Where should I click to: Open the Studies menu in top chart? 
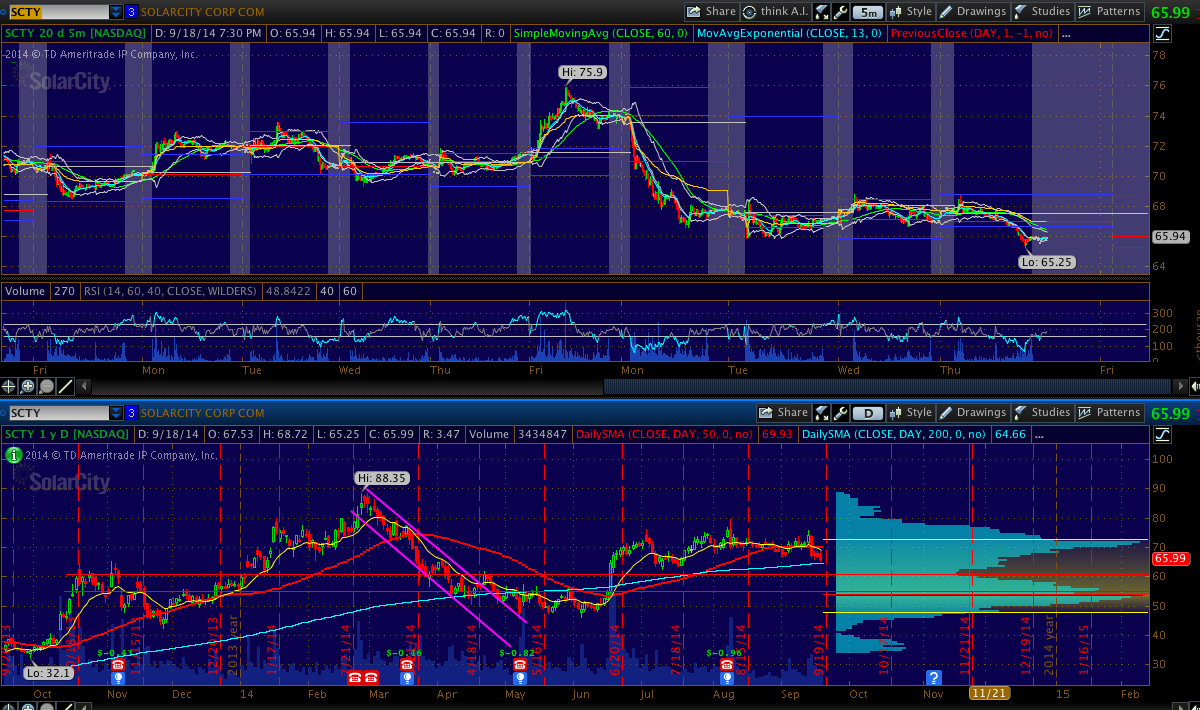[x=1042, y=12]
